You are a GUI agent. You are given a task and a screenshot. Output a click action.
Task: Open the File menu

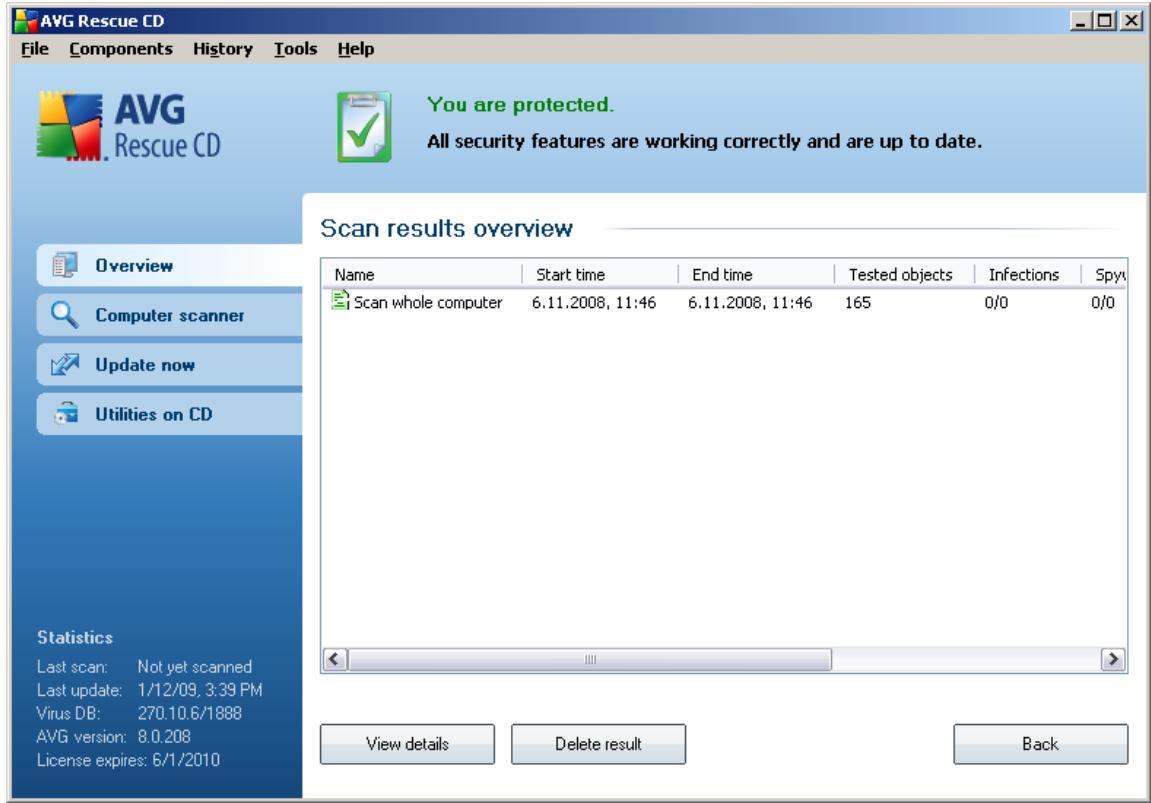click(35, 49)
